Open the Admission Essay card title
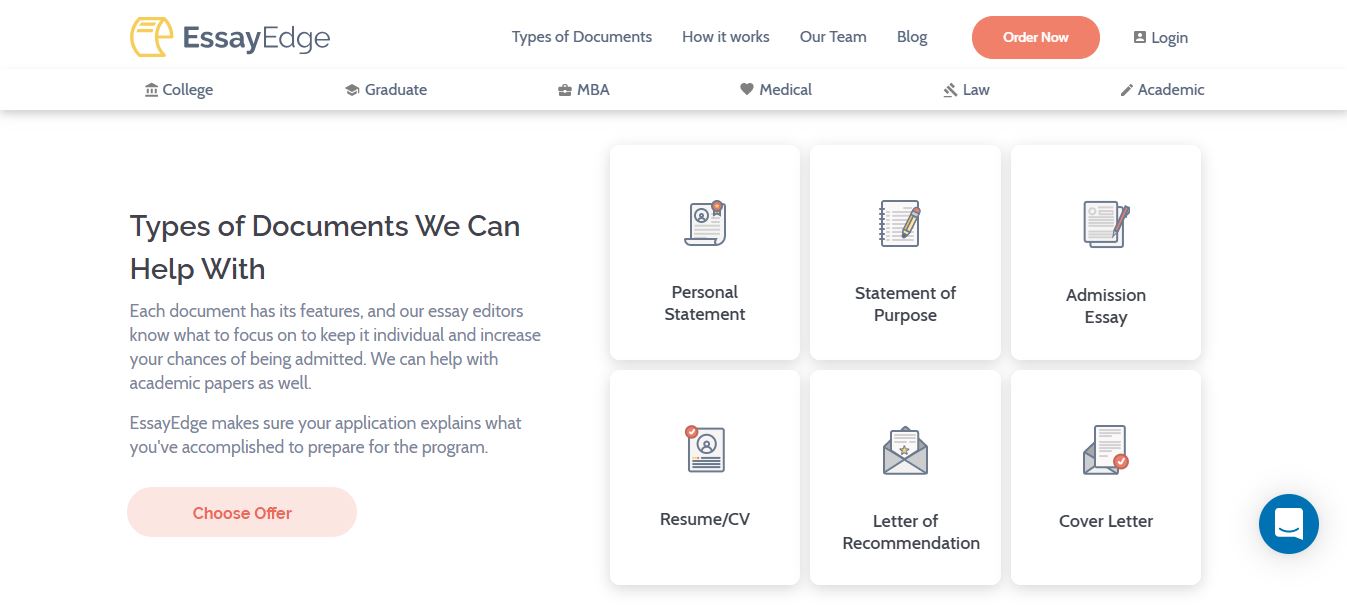The height and width of the screenshot is (612, 1347). point(1106,306)
